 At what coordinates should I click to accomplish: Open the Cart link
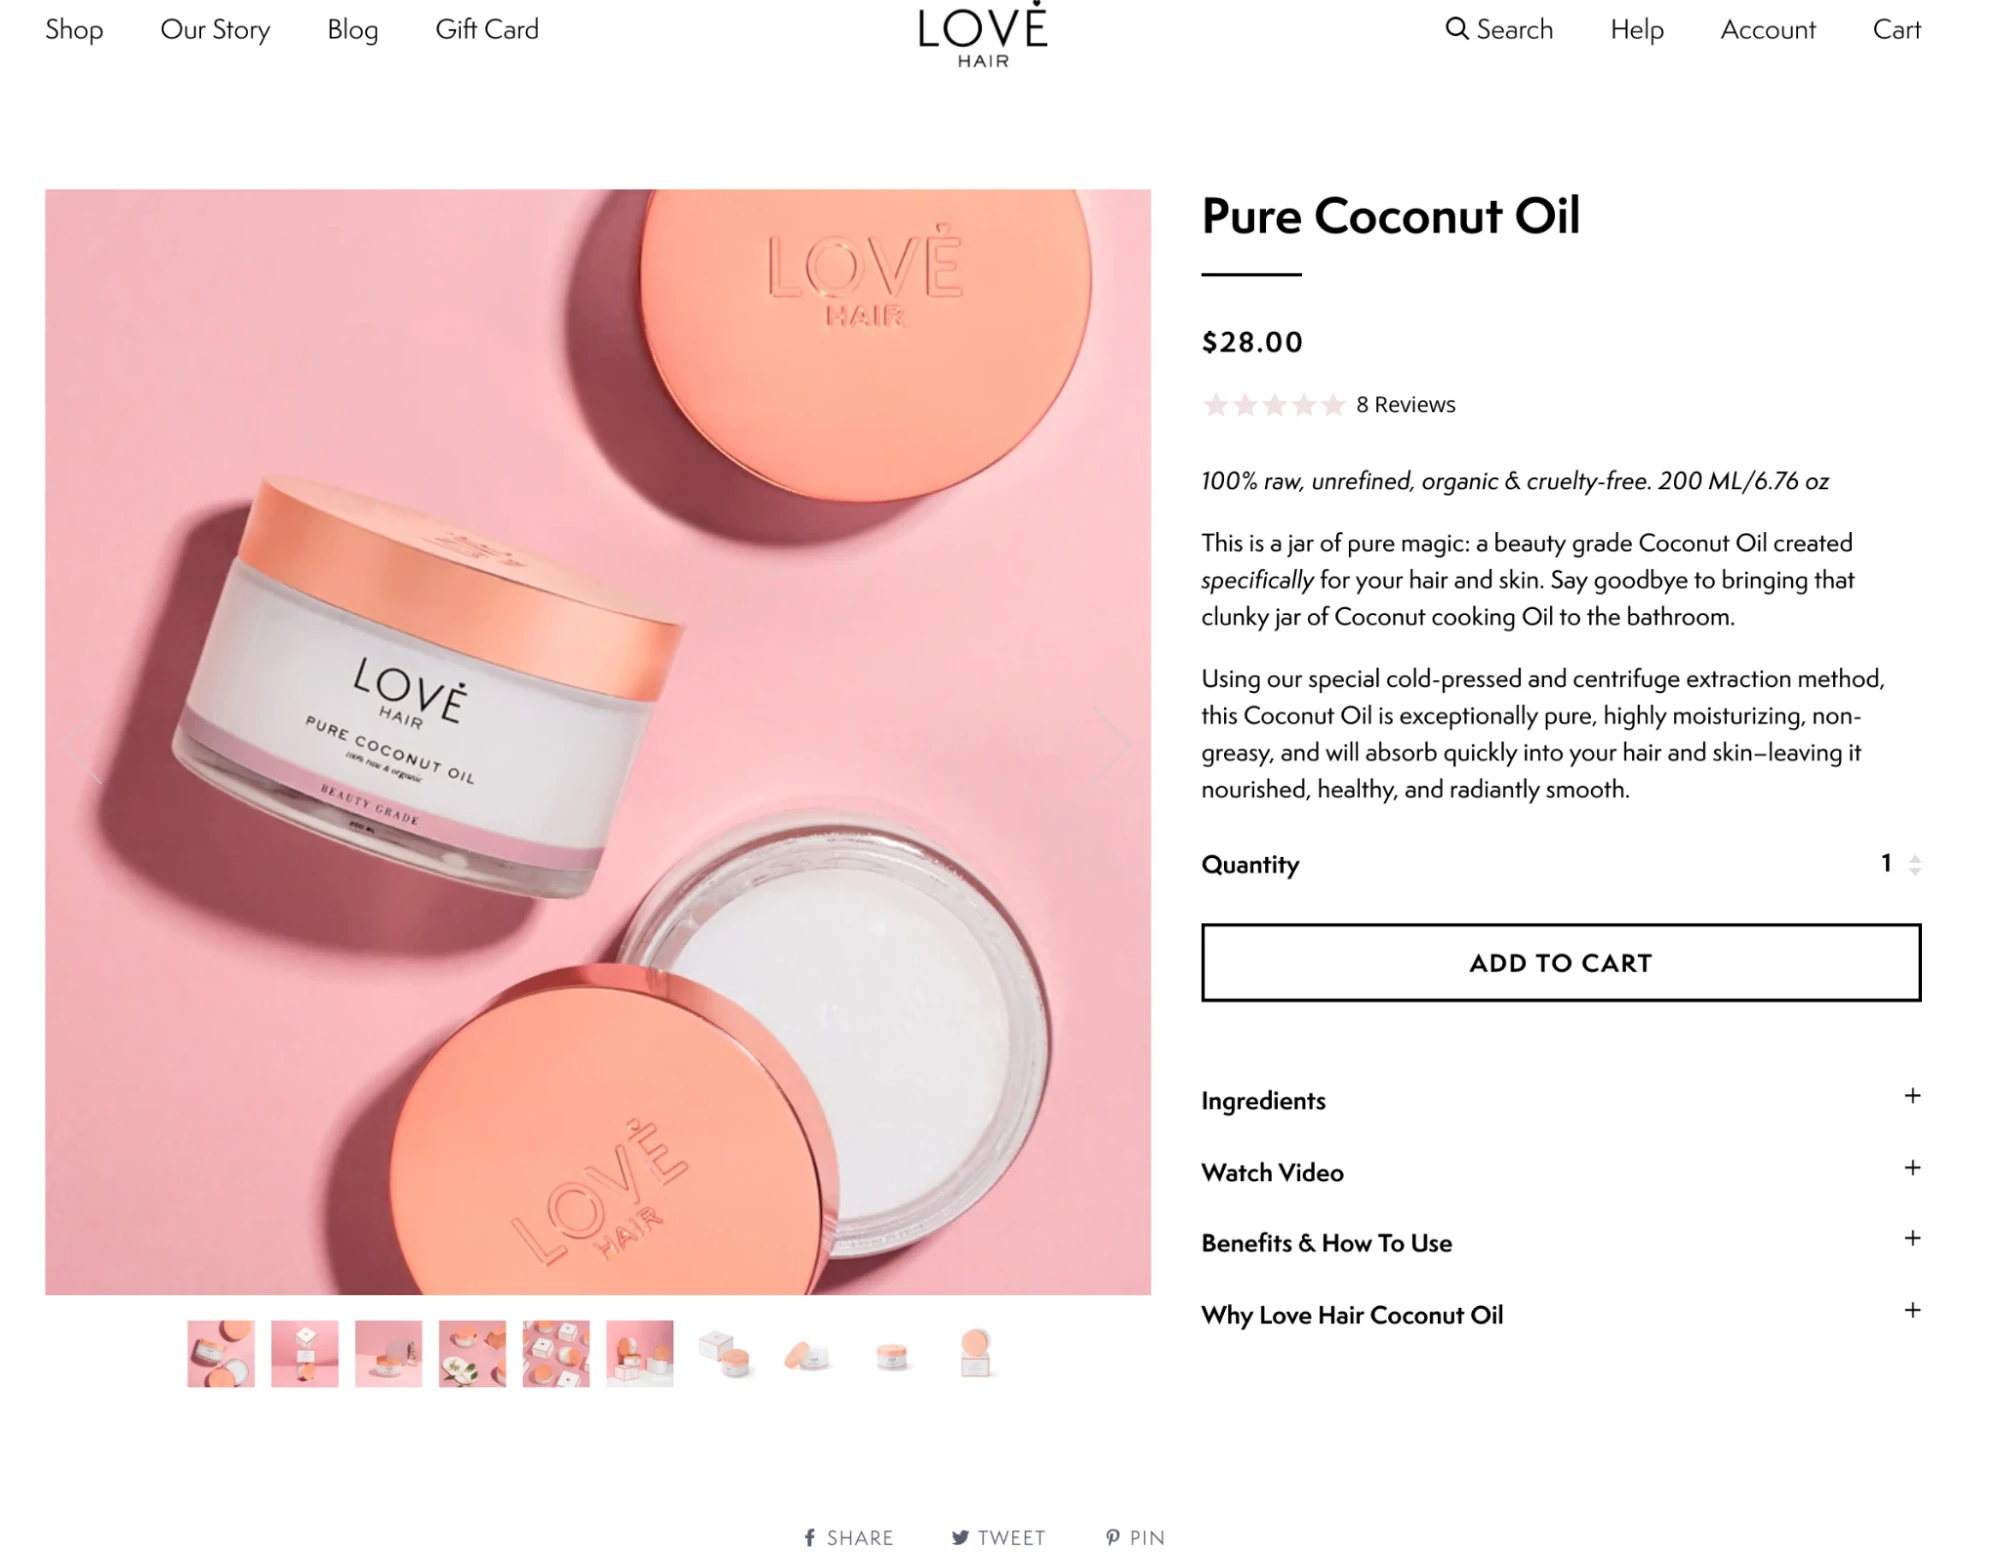click(x=1896, y=30)
